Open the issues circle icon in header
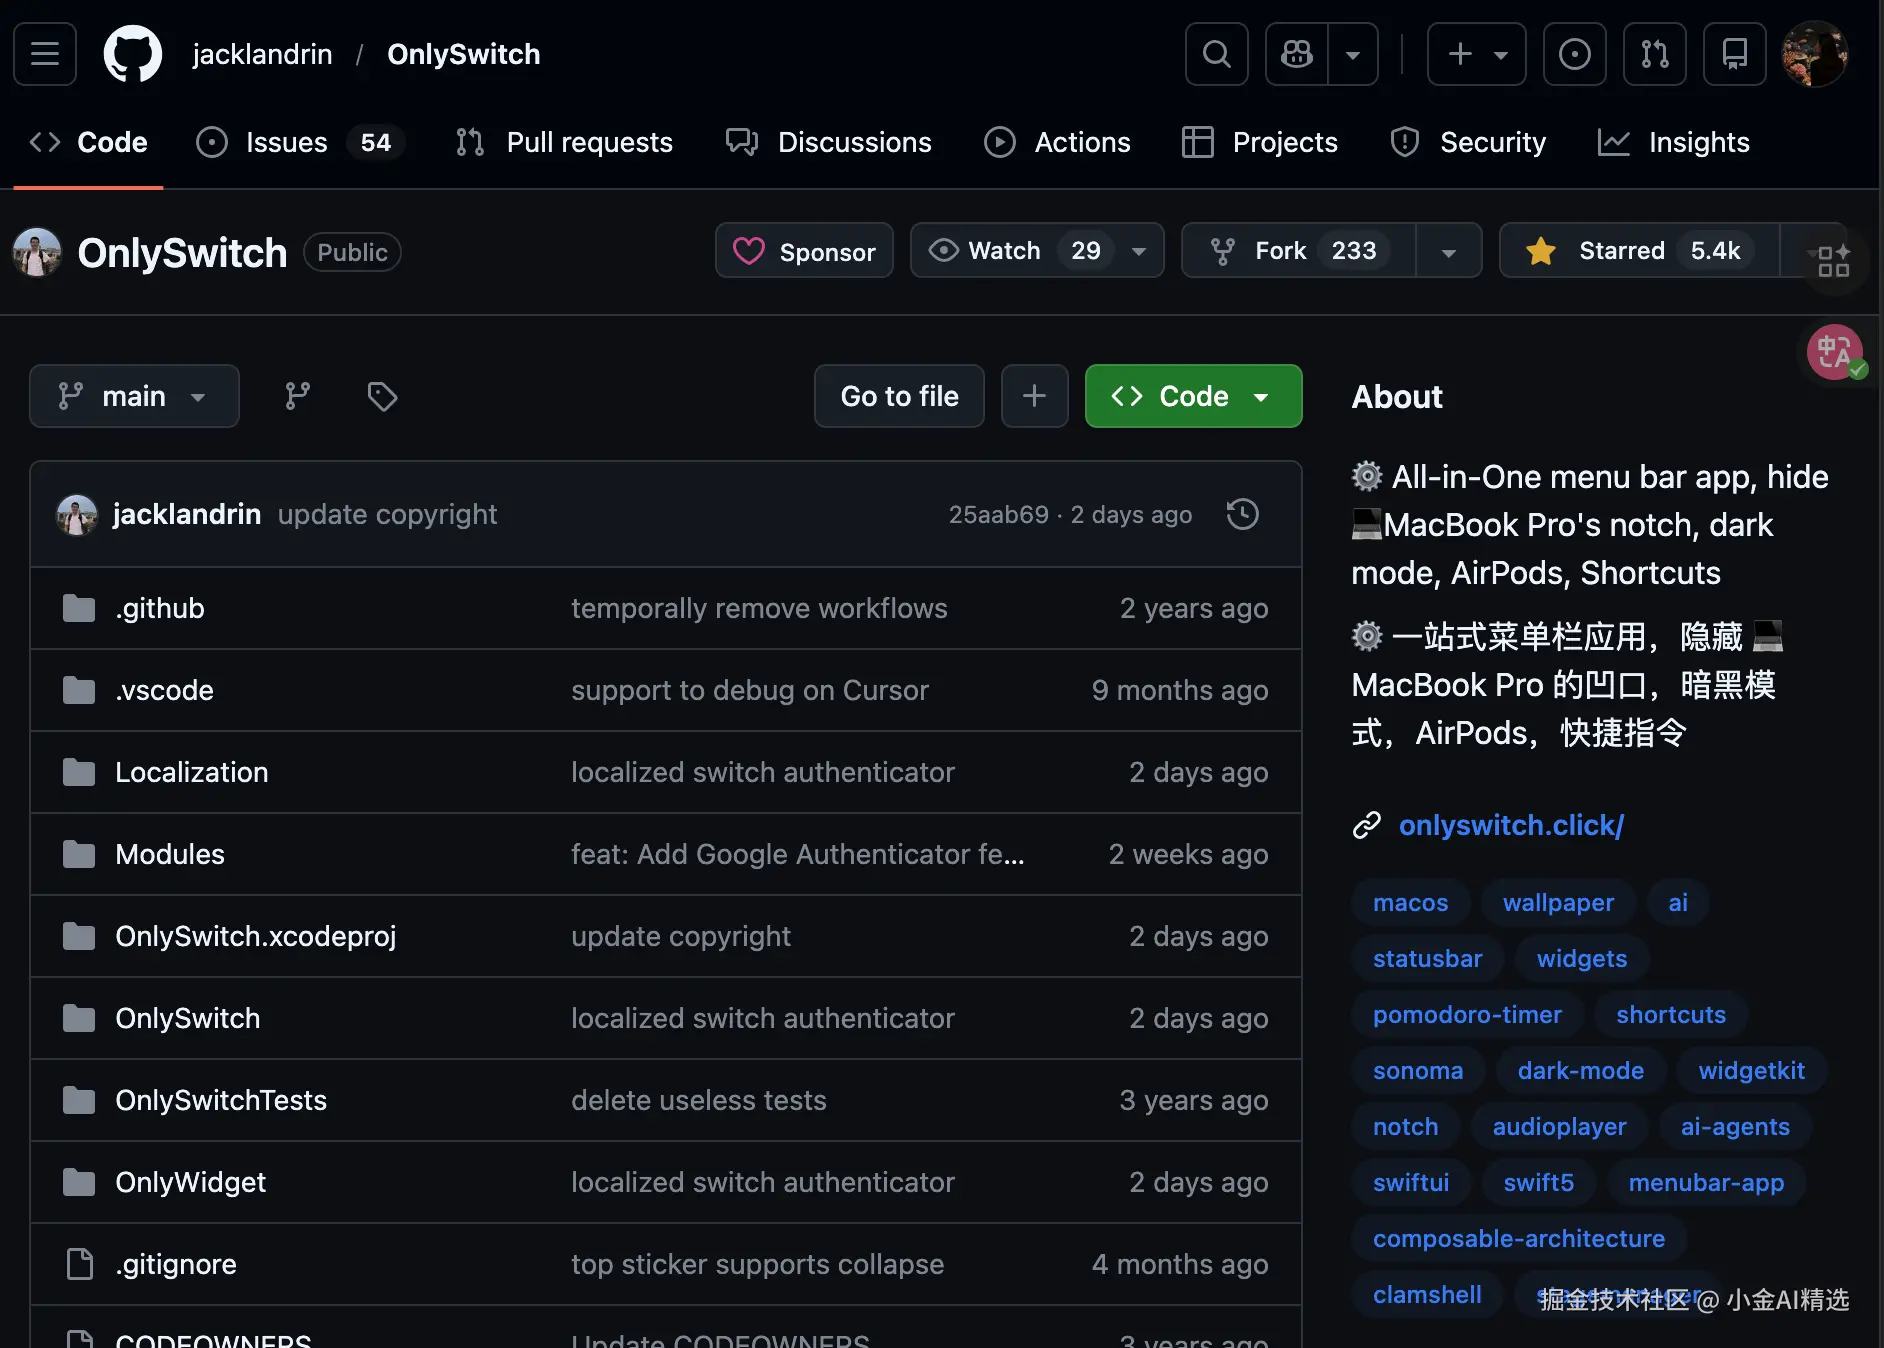 (x=1575, y=54)
